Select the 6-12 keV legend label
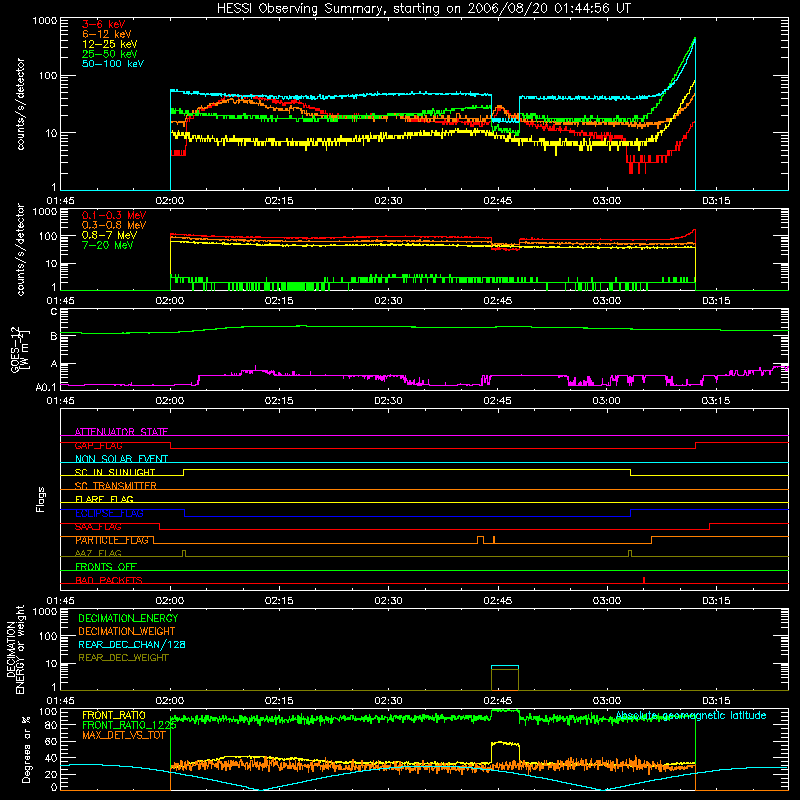This screenshot has height=800, width=800. [x=106, y=34]
